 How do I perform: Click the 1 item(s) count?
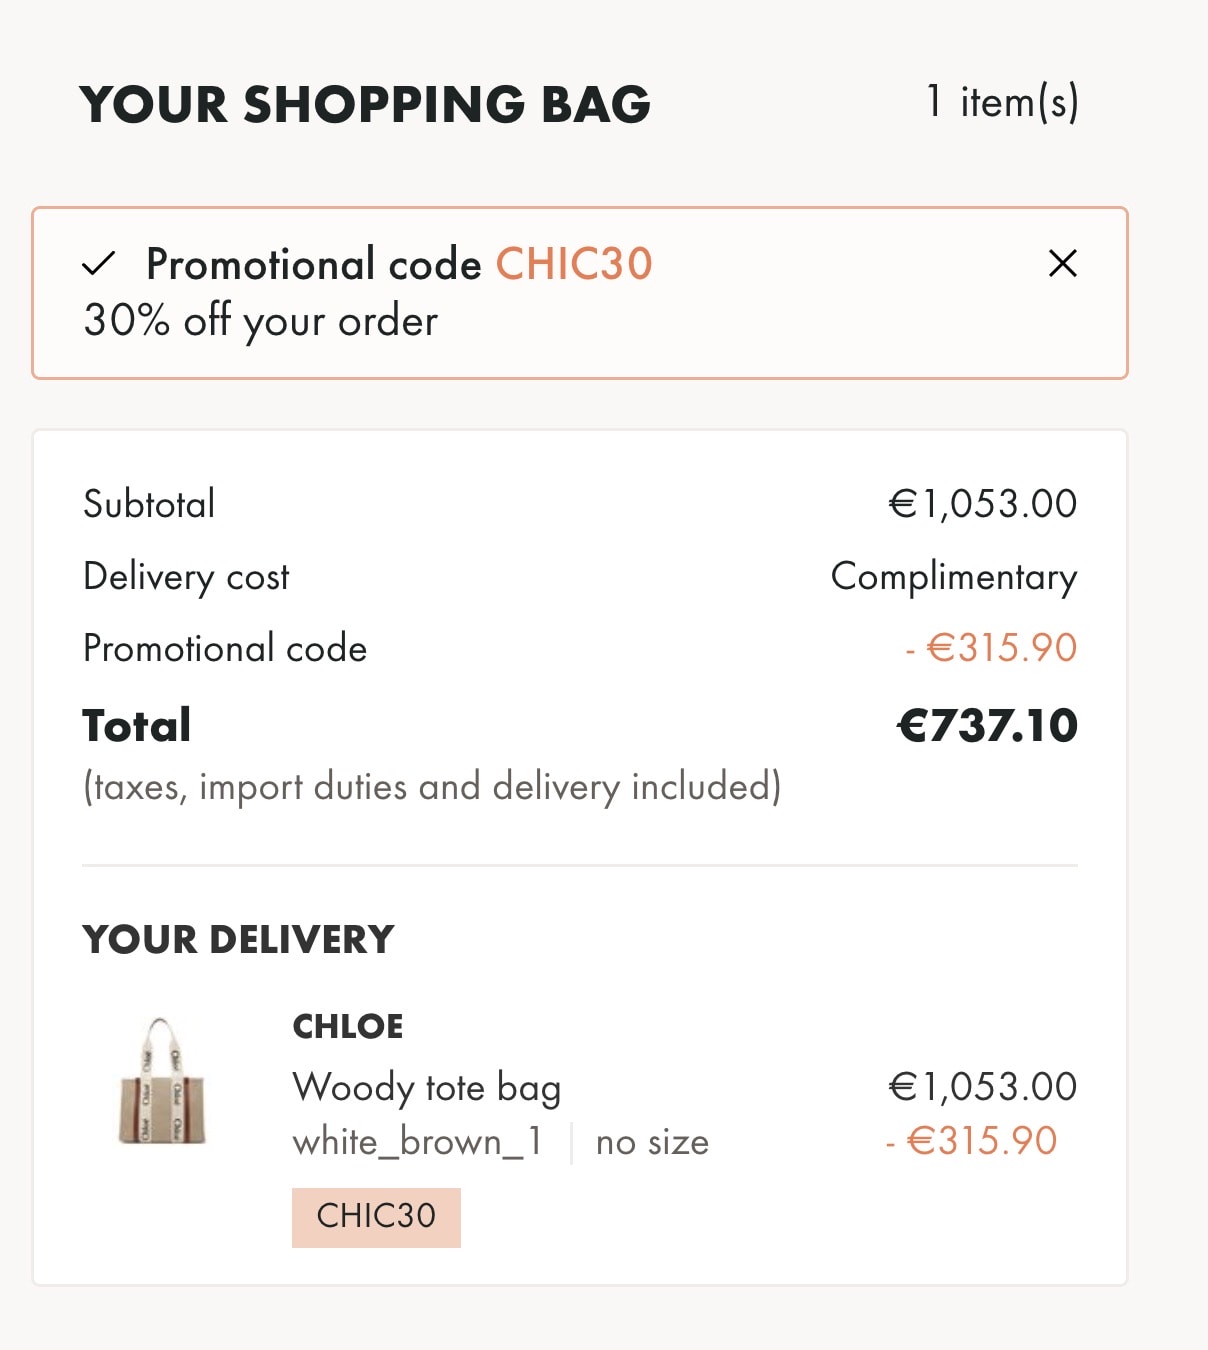[1002, 102]
